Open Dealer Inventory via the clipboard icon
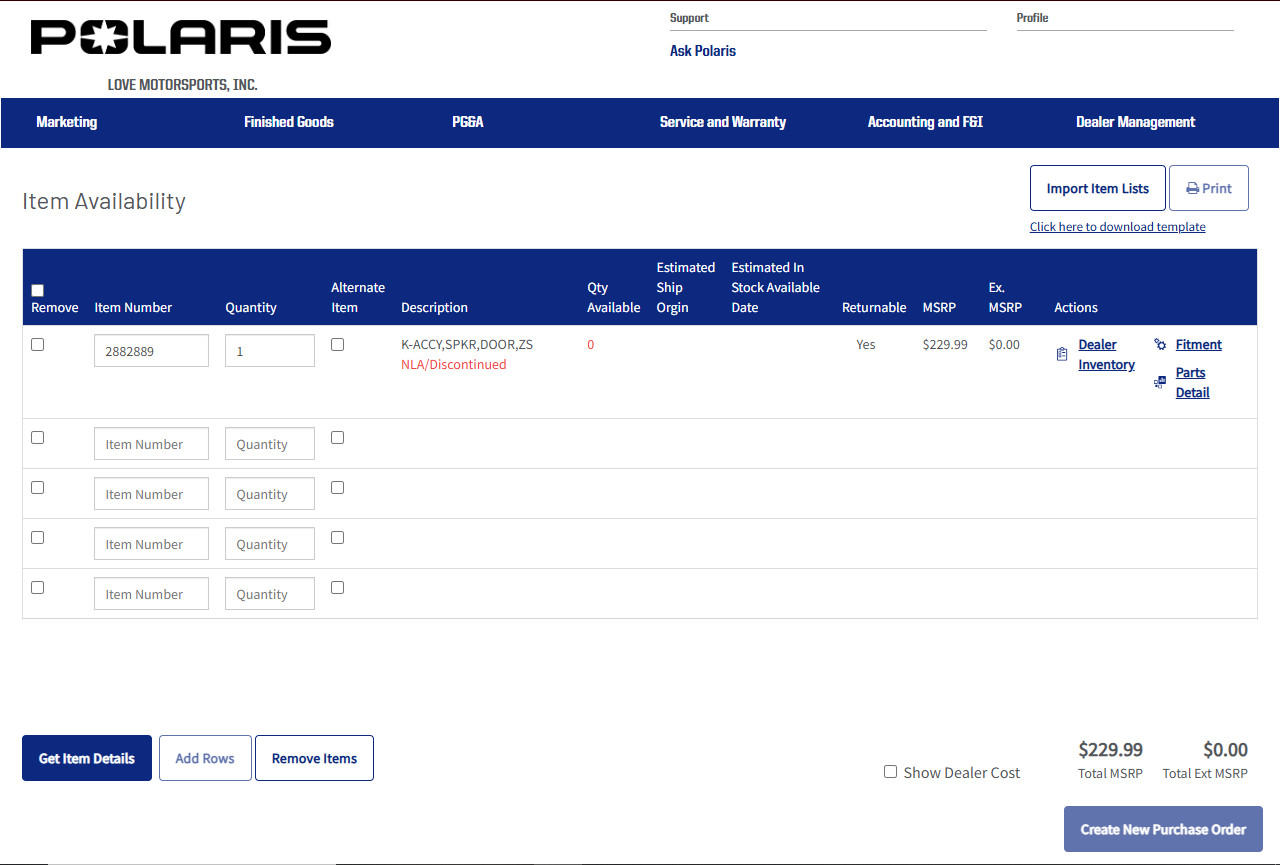 tap(1061, 353)
